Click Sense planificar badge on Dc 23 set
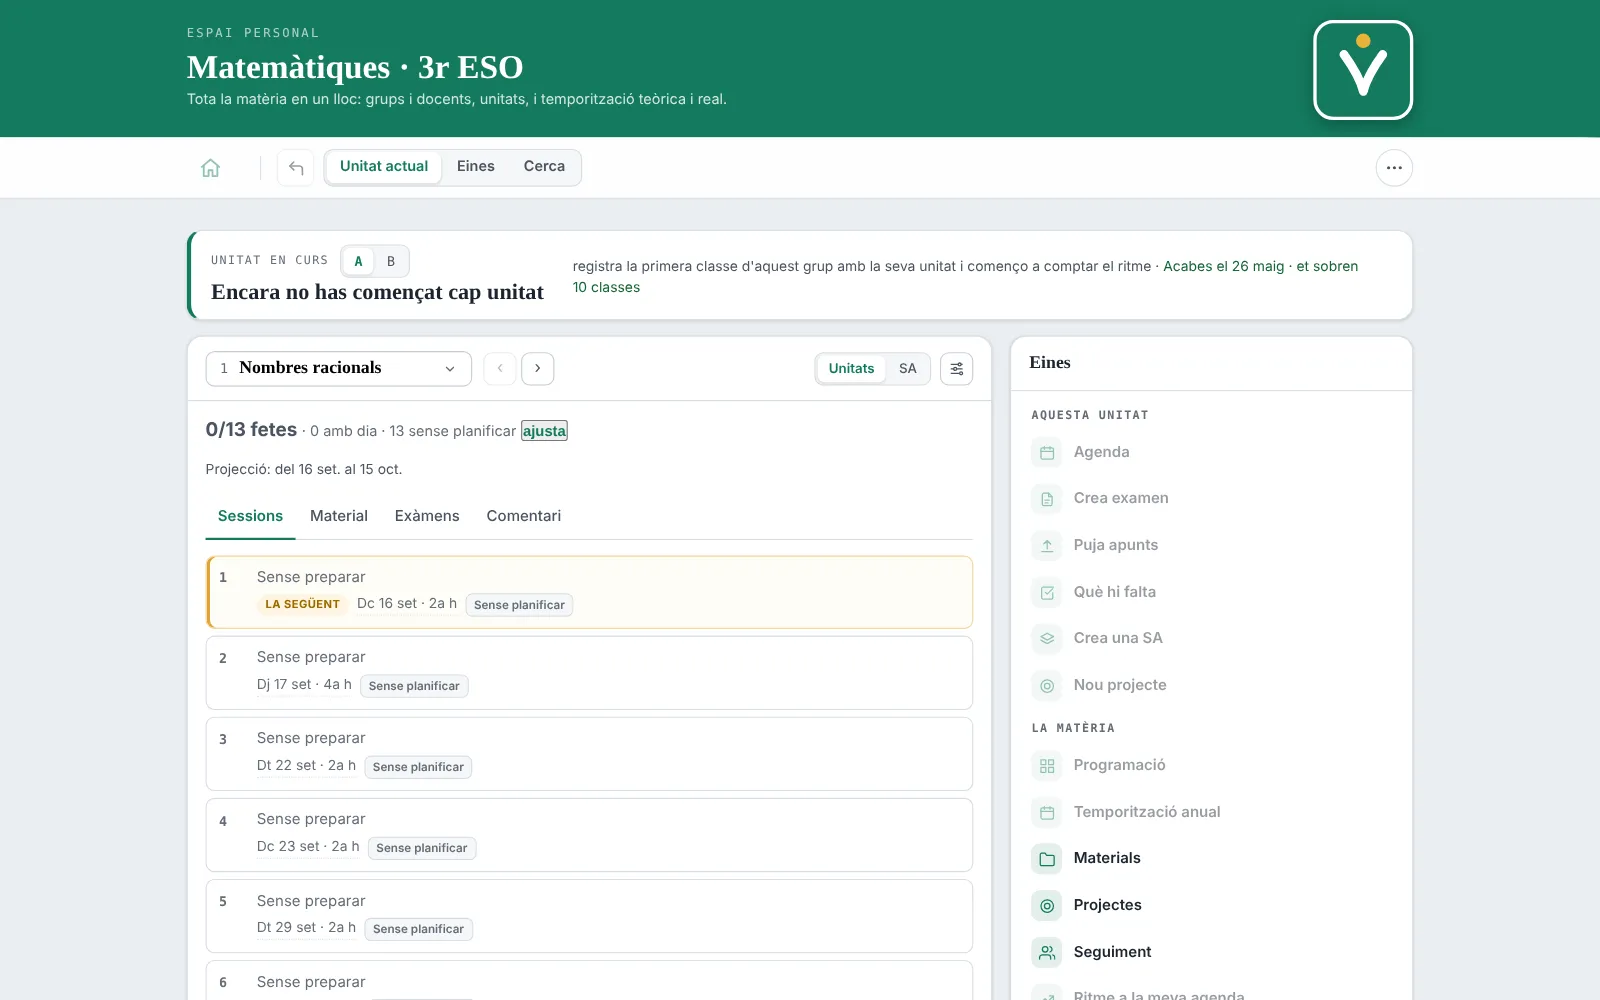This screenshot has width=1600, height=1000. (422, 848)
